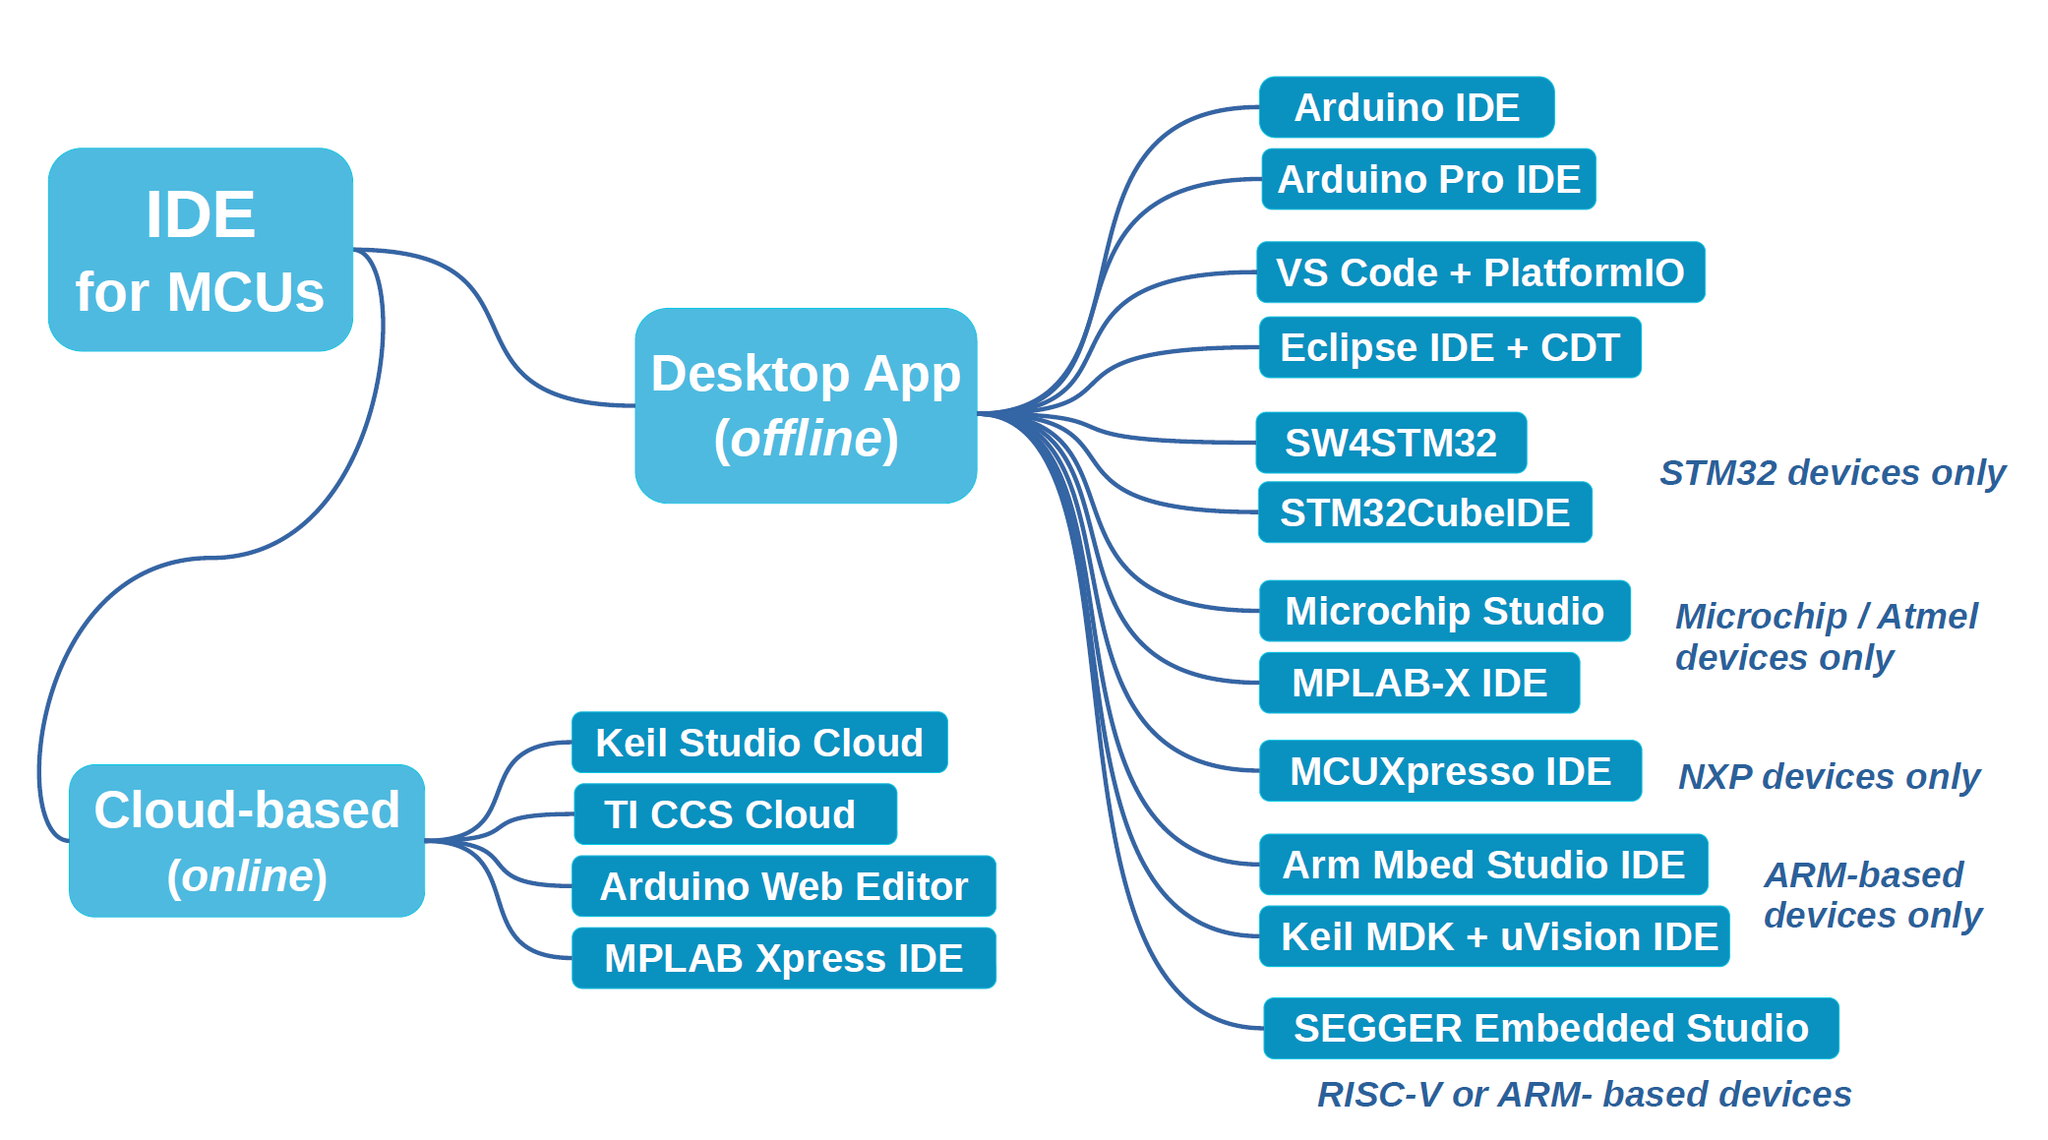Select the 'Desktop App (offline)' node
Screen dimensions: 2048x1140
click(x=806, y=405)
